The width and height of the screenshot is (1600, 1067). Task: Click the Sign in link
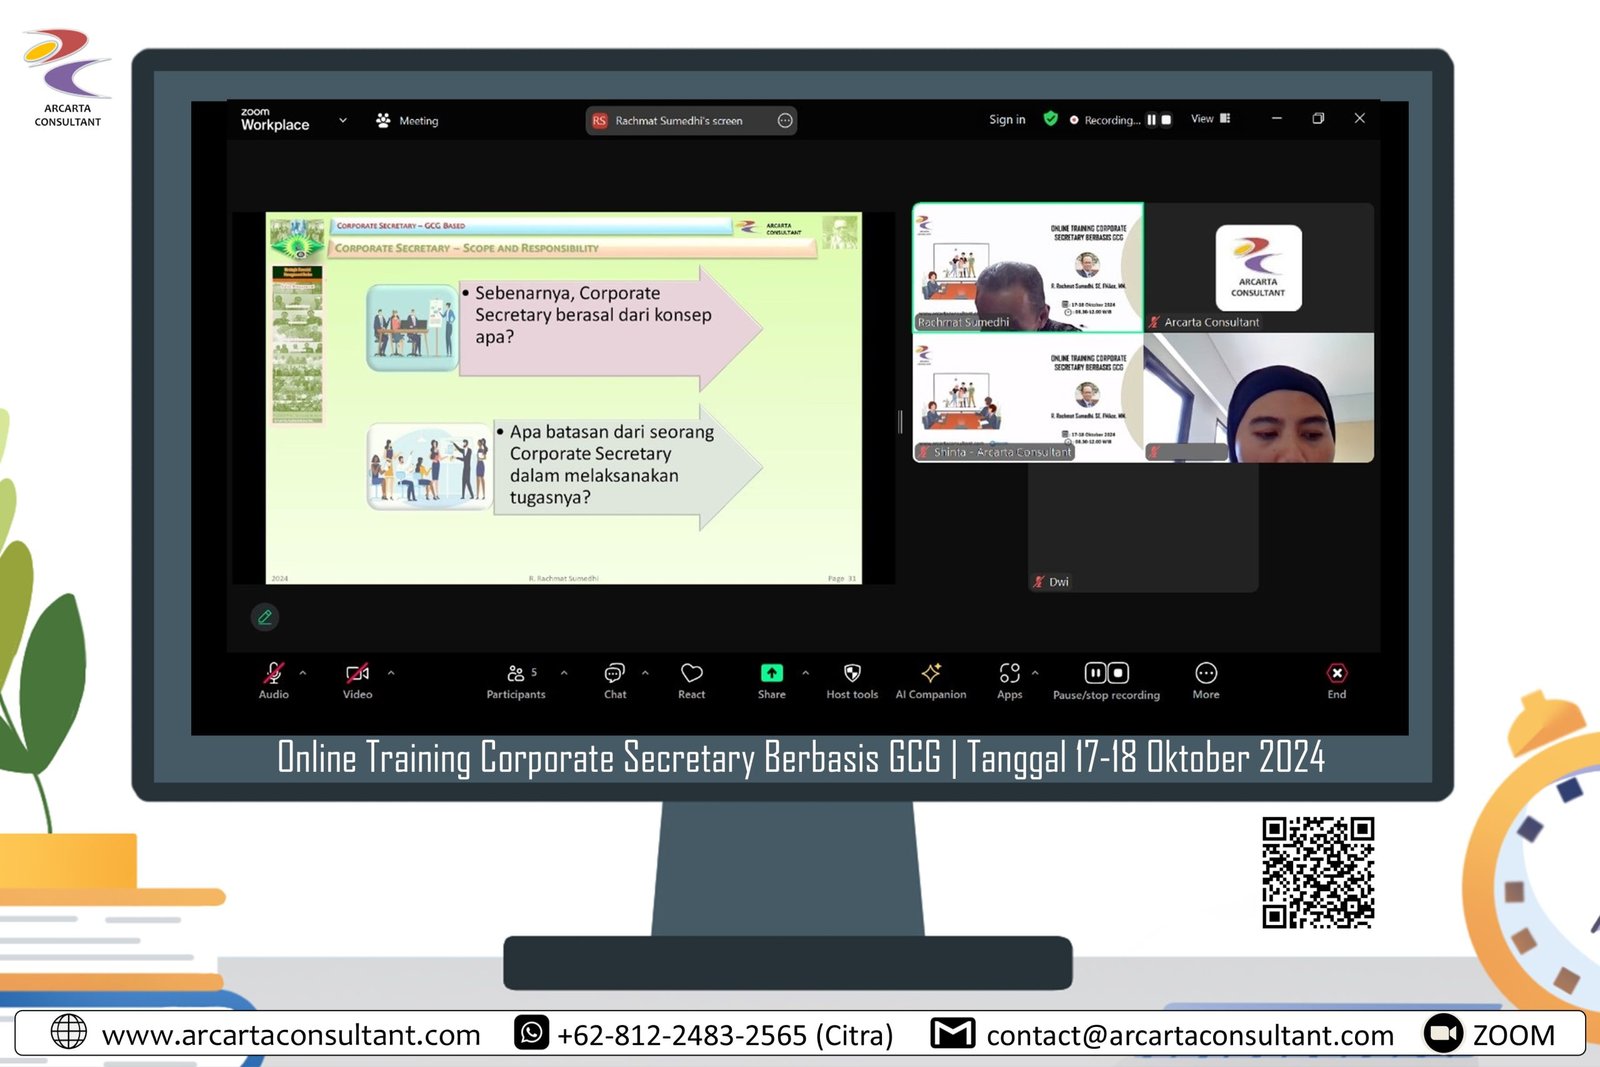tap(1007, 120)
